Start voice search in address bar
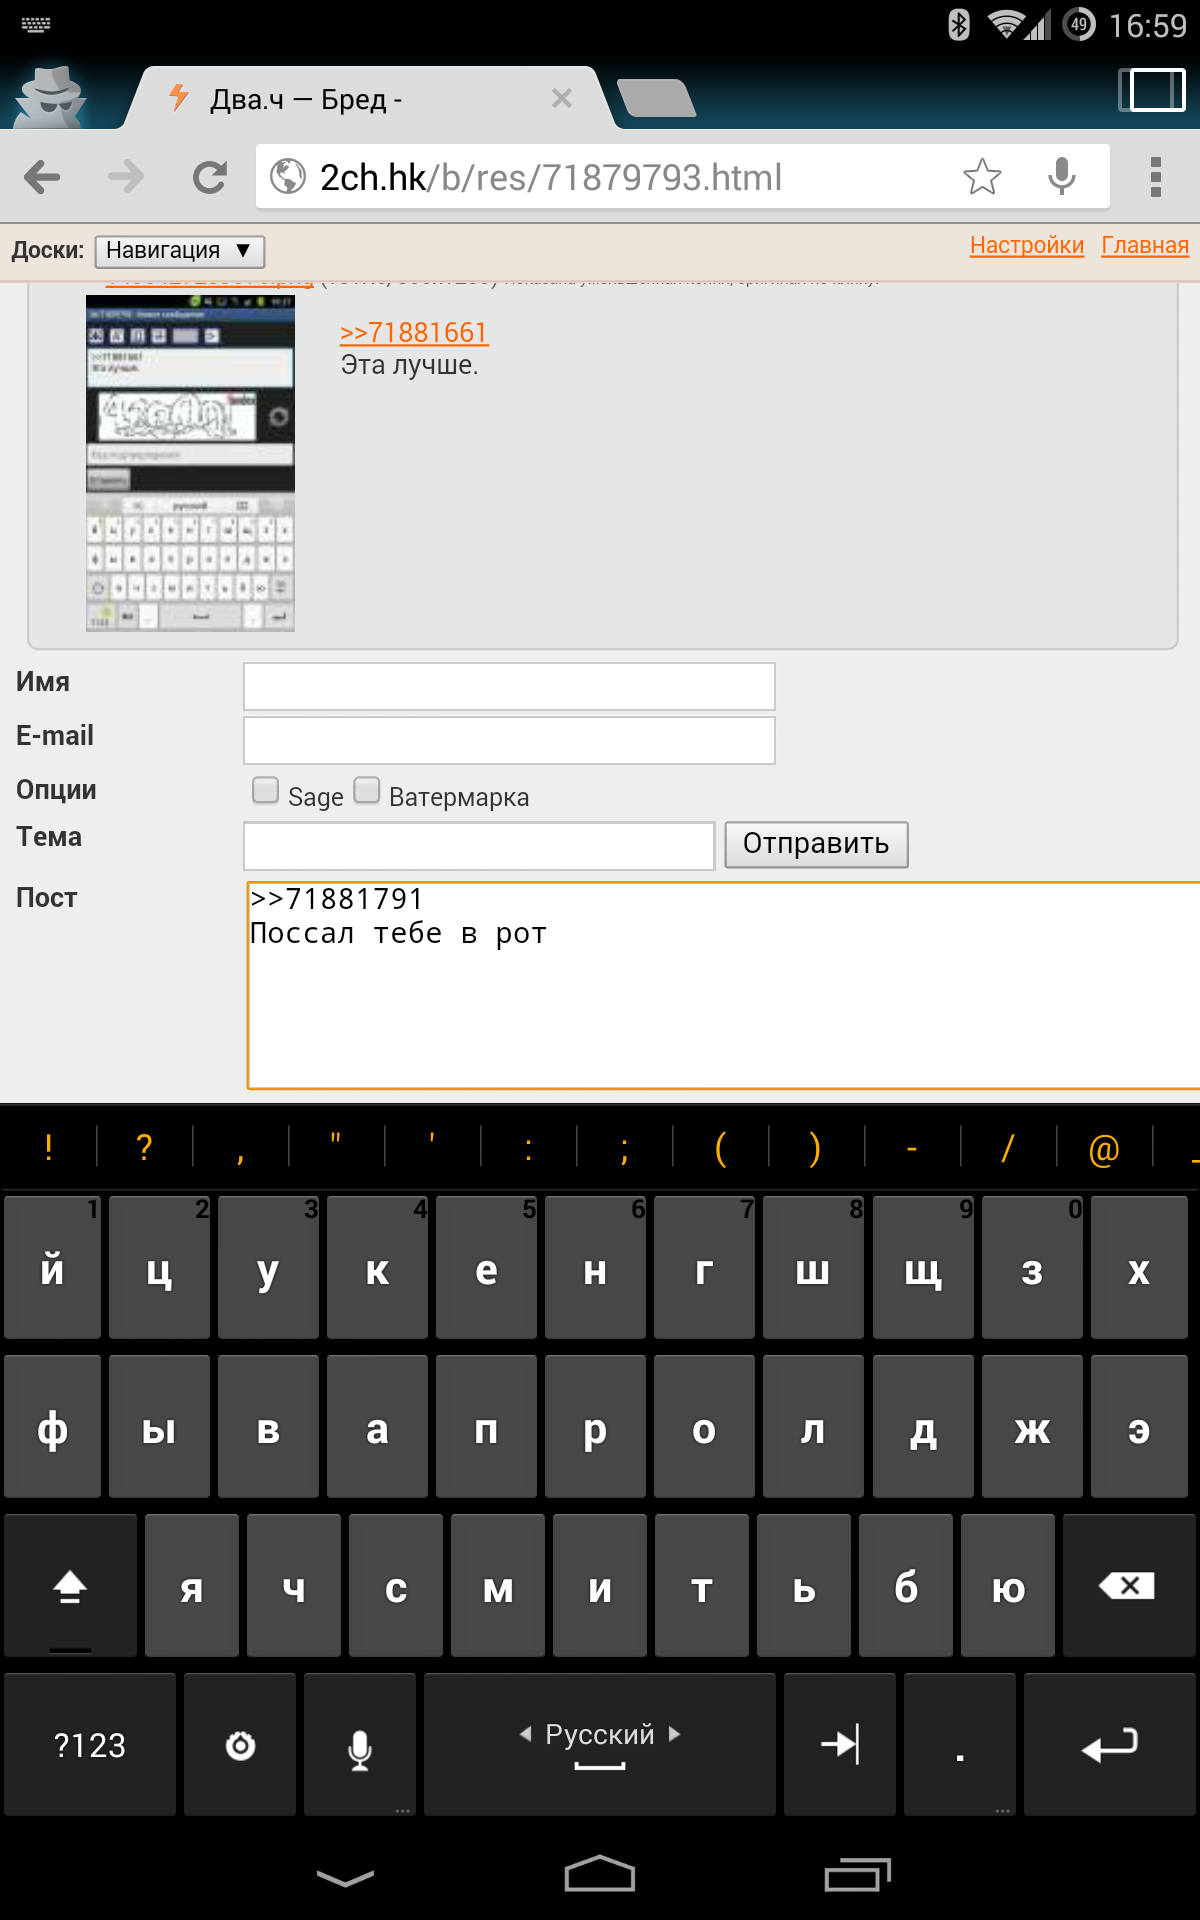Image resolution: width=1200 pixels, height=1920 pixels. 1062,177
